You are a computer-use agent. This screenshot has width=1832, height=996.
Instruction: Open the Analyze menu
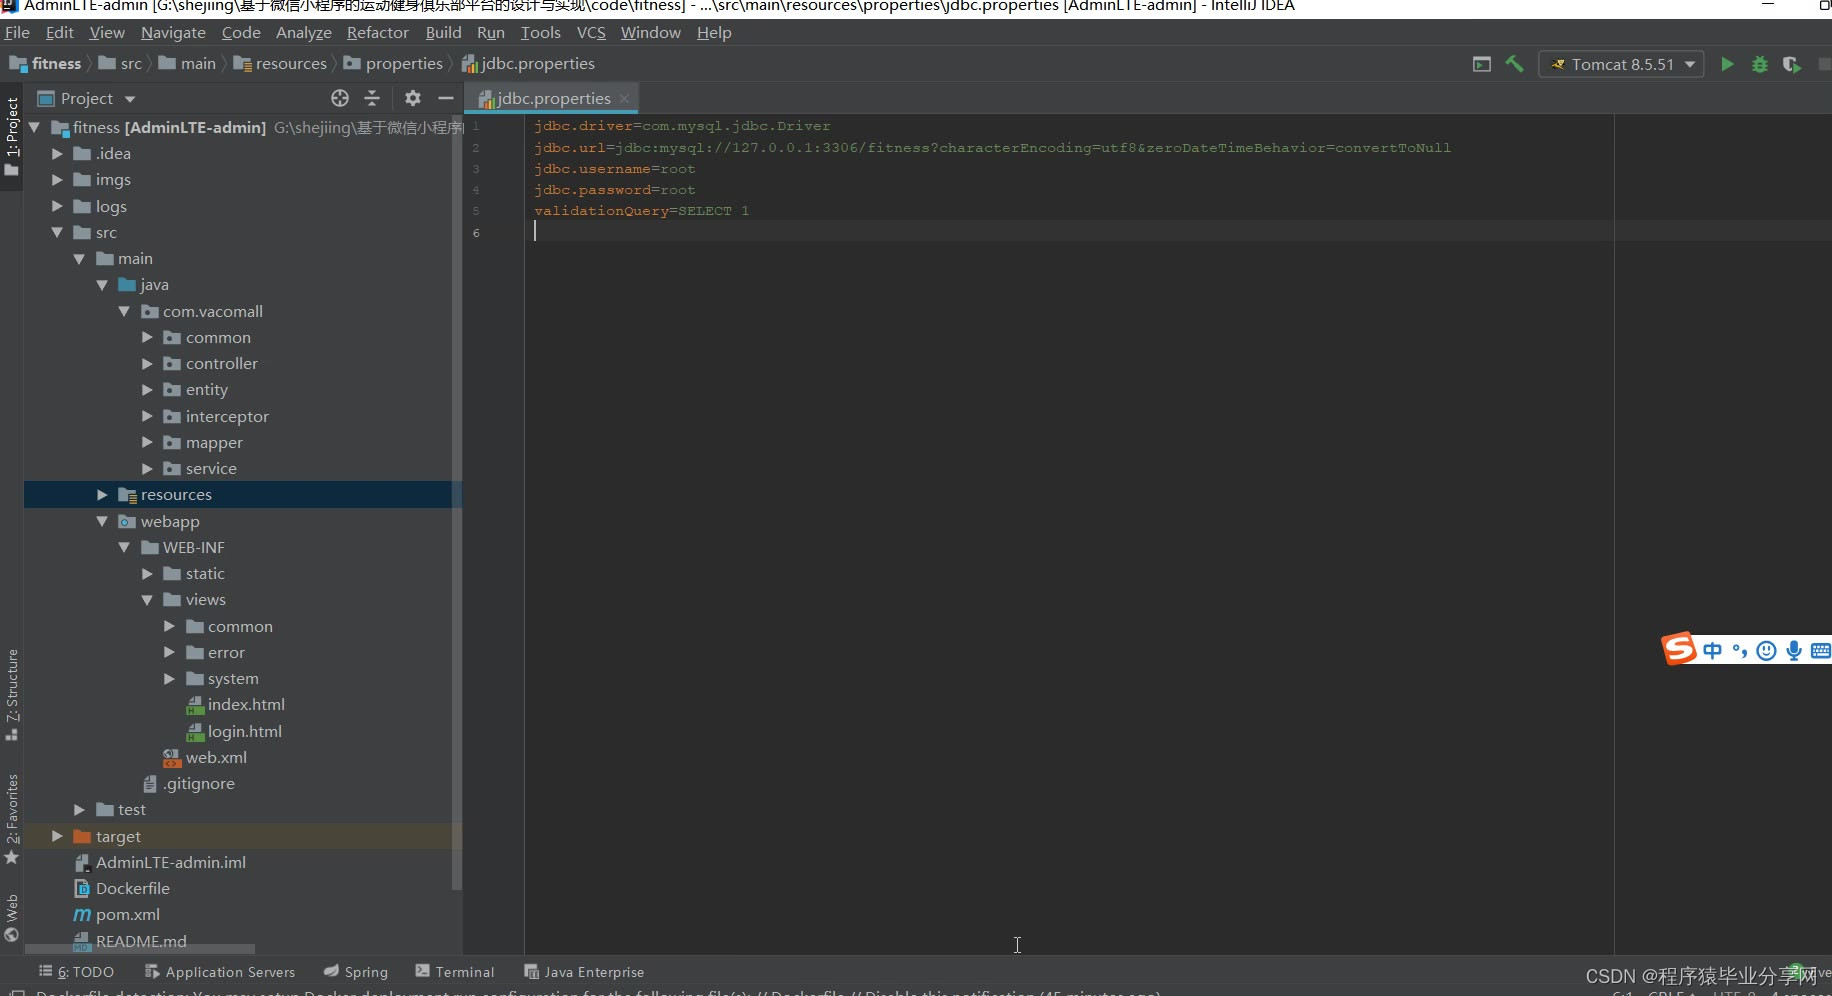coord(304,32)
